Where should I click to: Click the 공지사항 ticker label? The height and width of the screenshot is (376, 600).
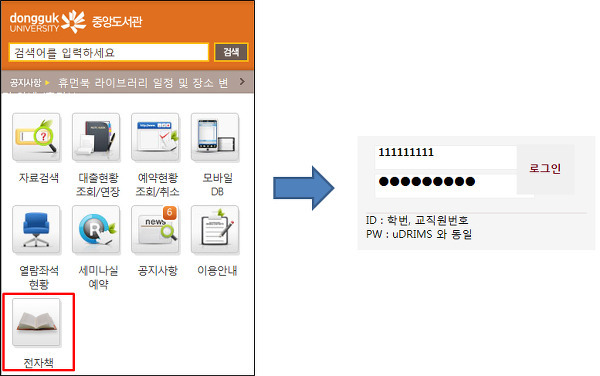(25, 83)
